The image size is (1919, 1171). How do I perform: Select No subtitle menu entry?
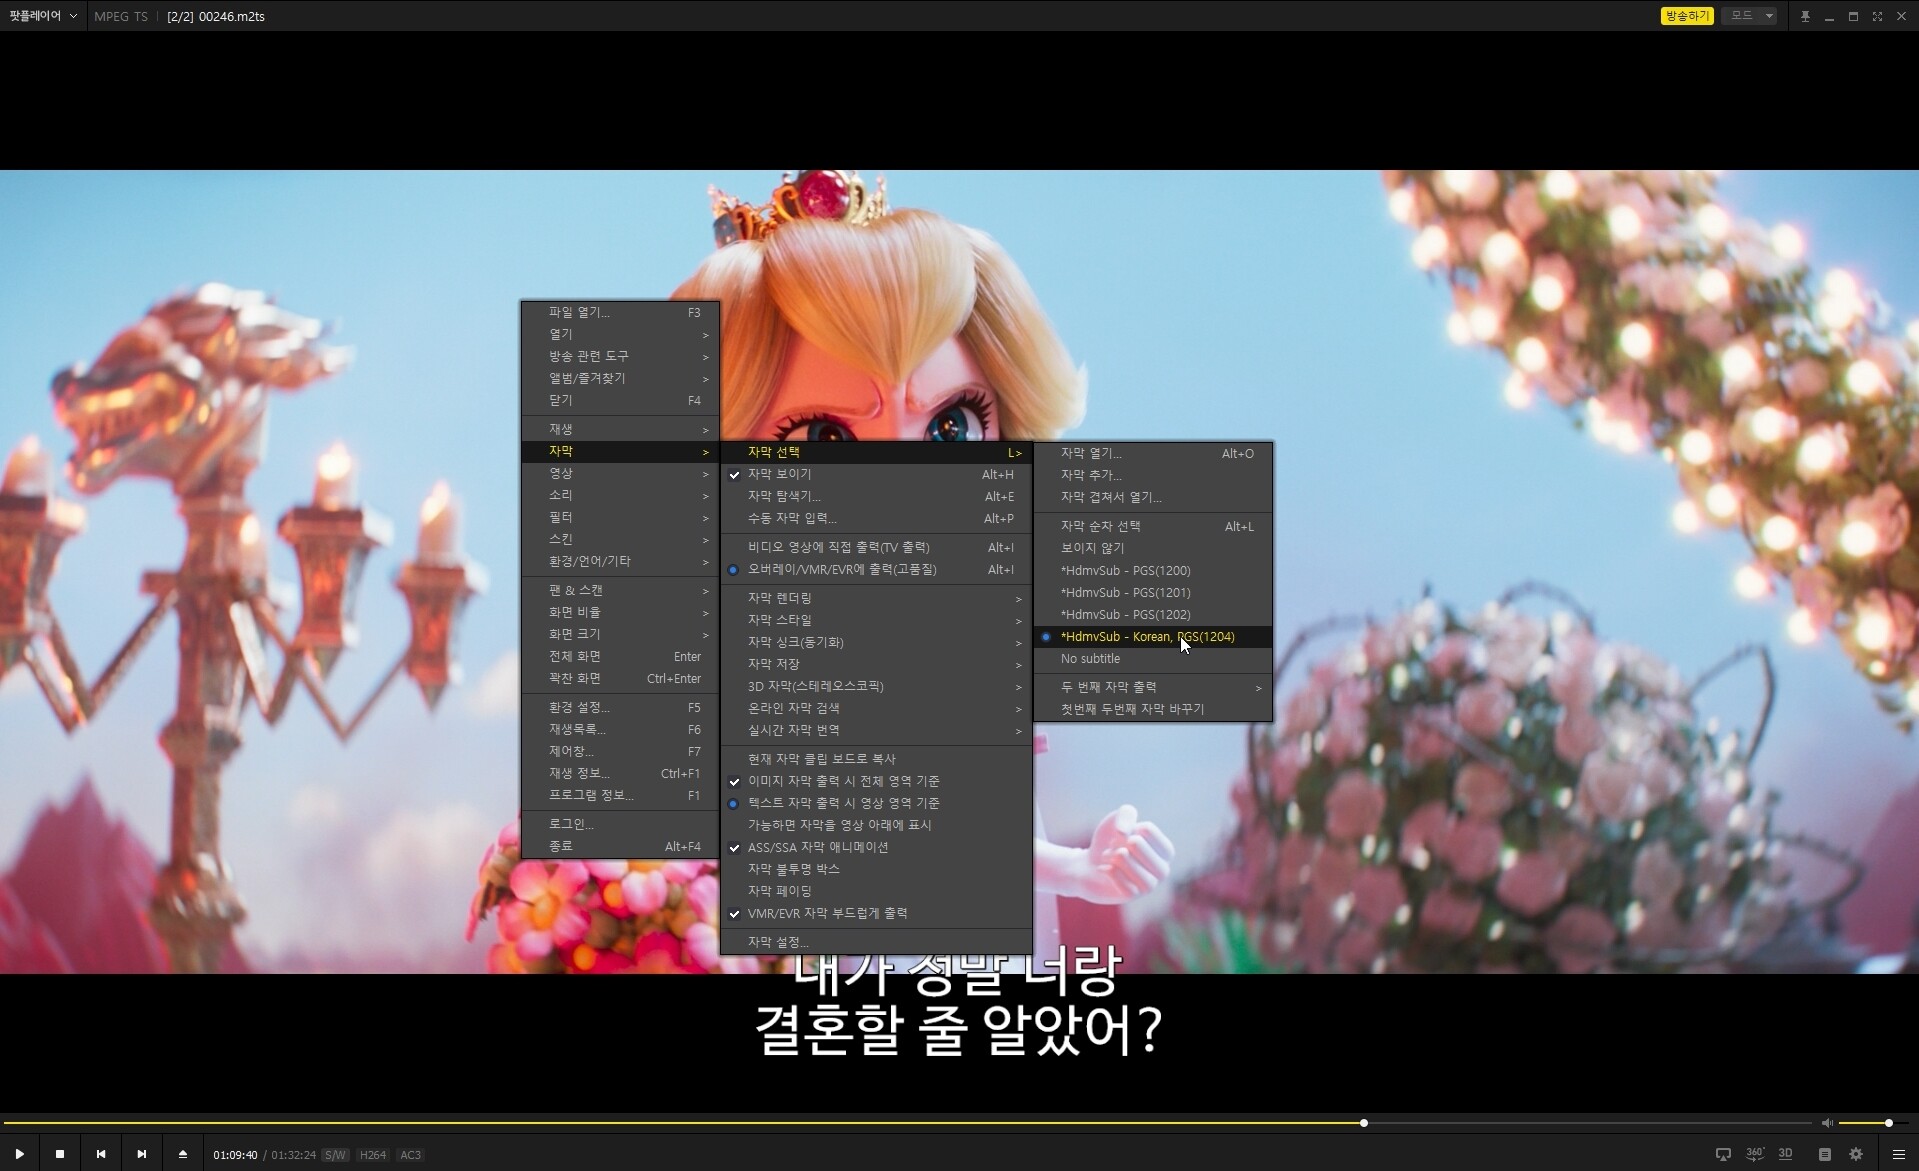pos(1090,658)
